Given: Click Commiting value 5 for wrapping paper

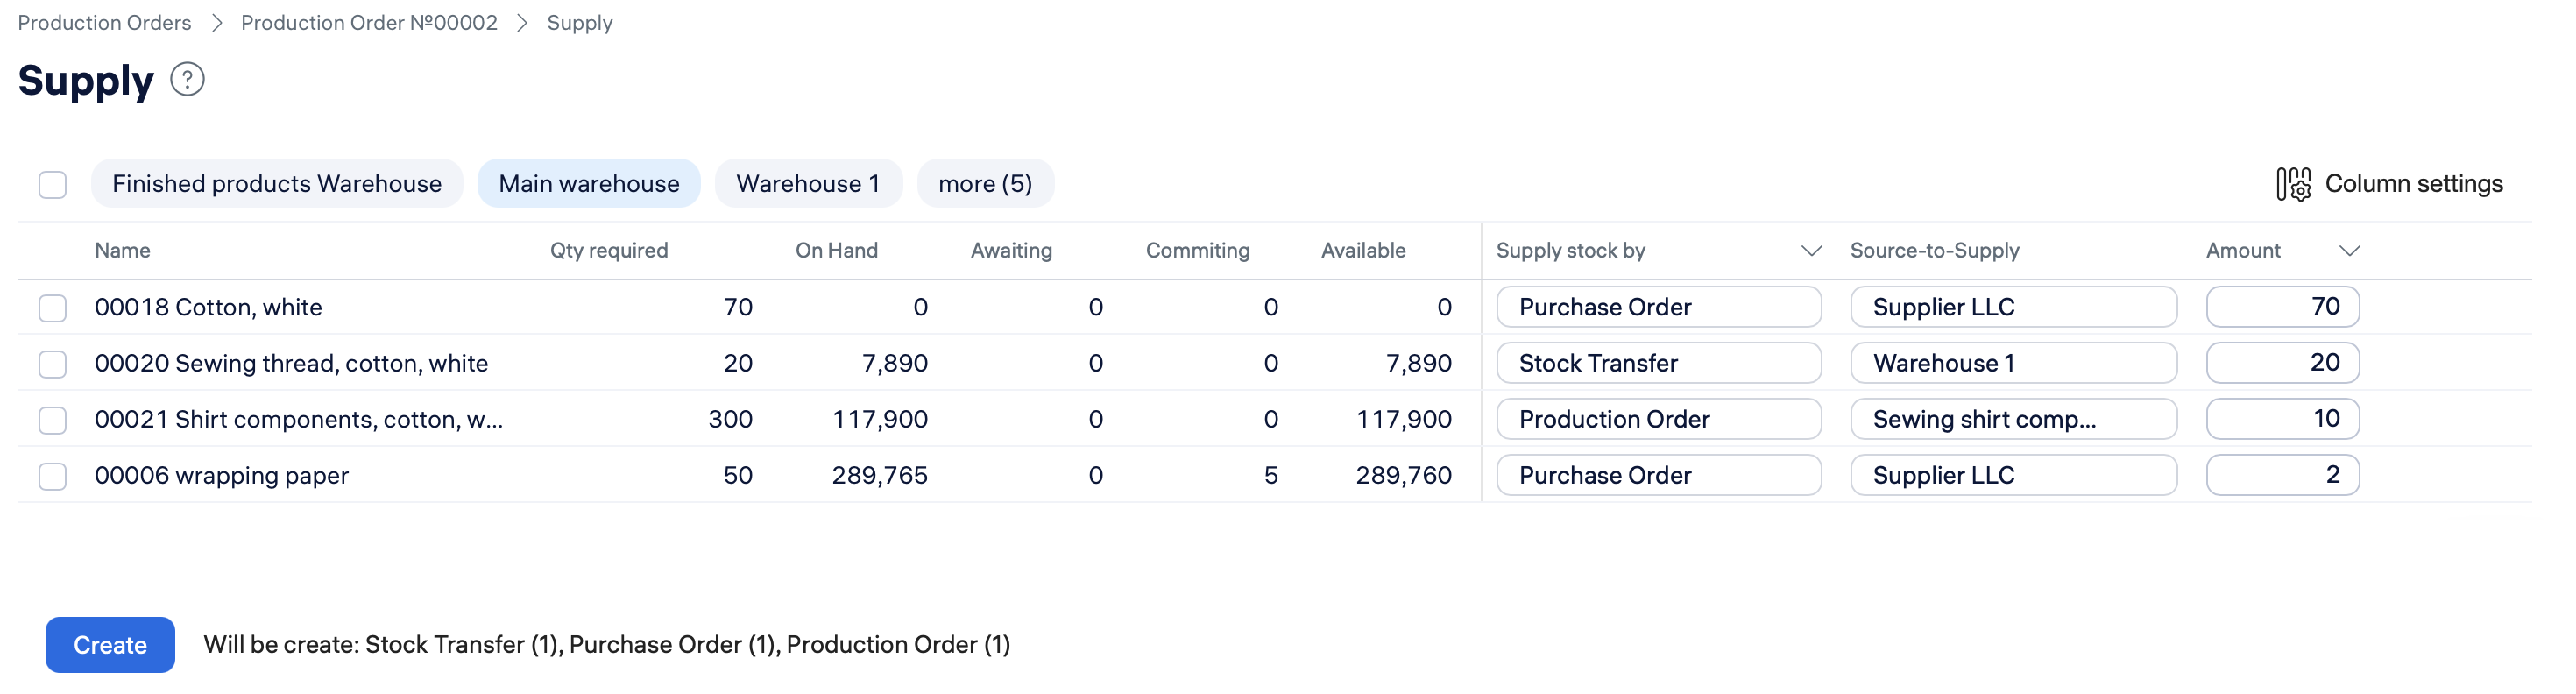Looking at the screenshot, I should (x=1271, y=475).
